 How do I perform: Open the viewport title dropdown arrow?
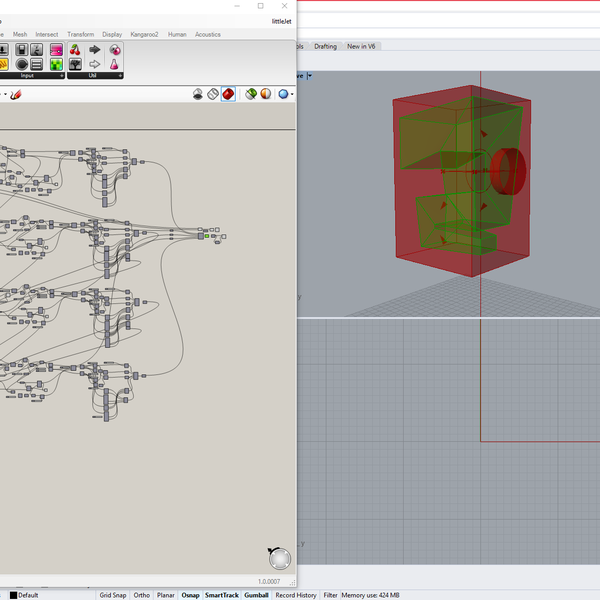tap(309, 76)
